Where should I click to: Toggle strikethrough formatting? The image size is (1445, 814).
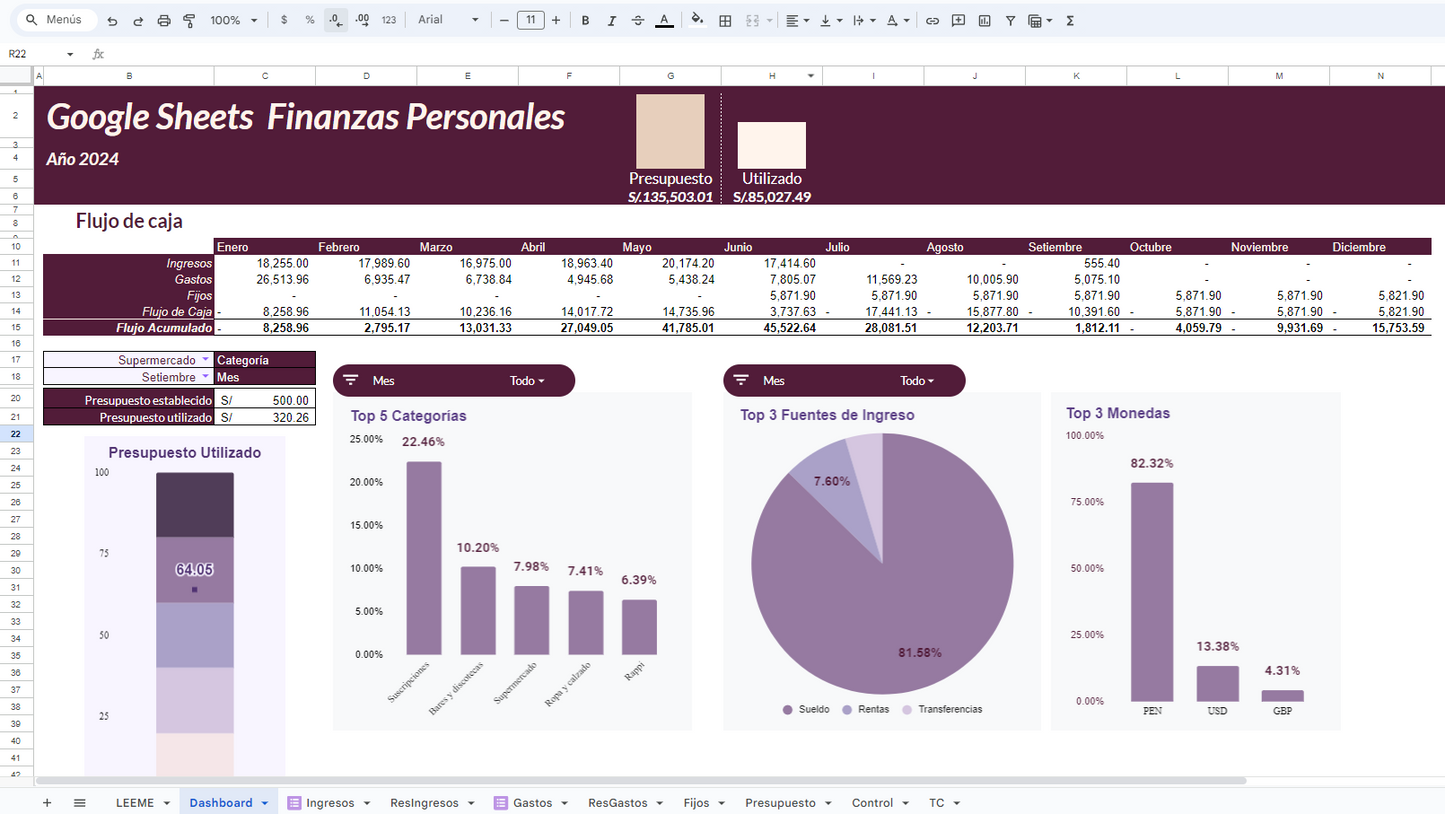pyautogui.click(x=638, y=20)
